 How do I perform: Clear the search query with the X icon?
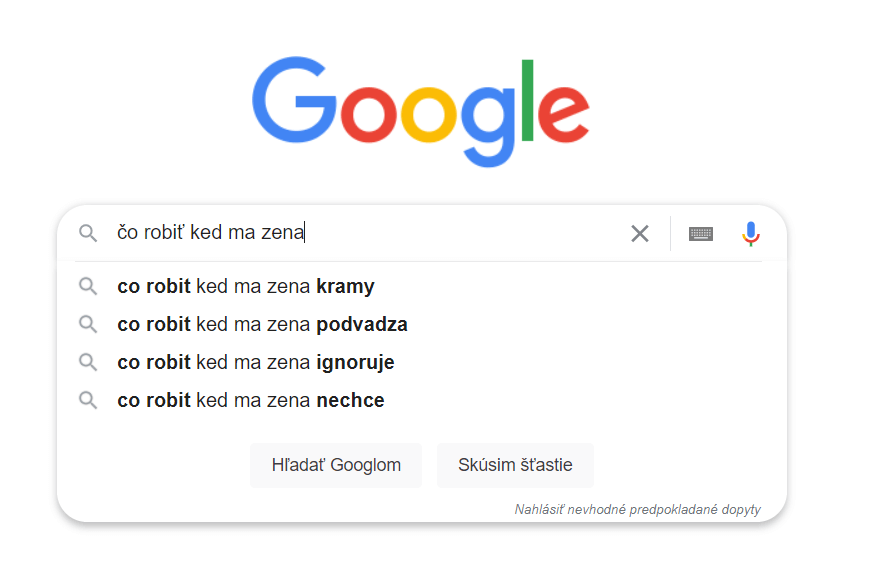pyautogui.click(x=640, y=233)
